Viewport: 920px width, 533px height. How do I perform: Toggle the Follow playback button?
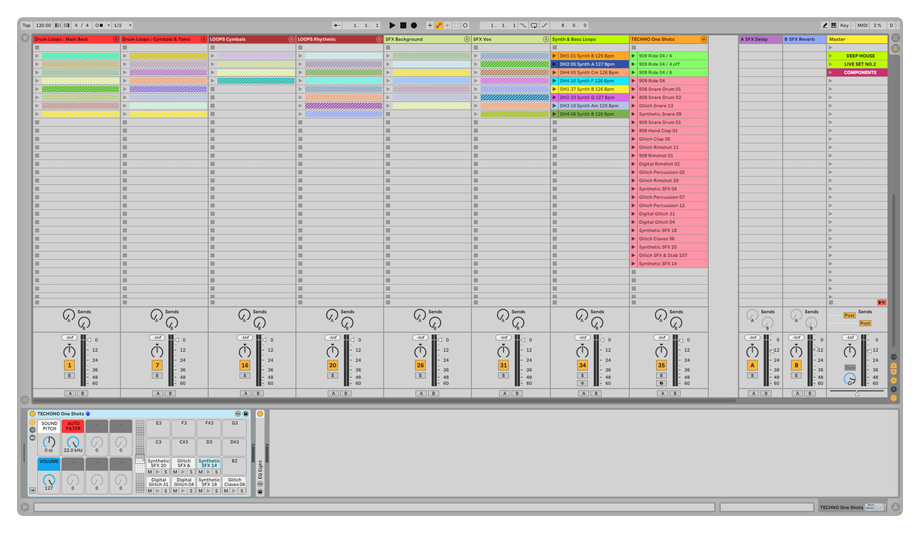pos(336,25)
